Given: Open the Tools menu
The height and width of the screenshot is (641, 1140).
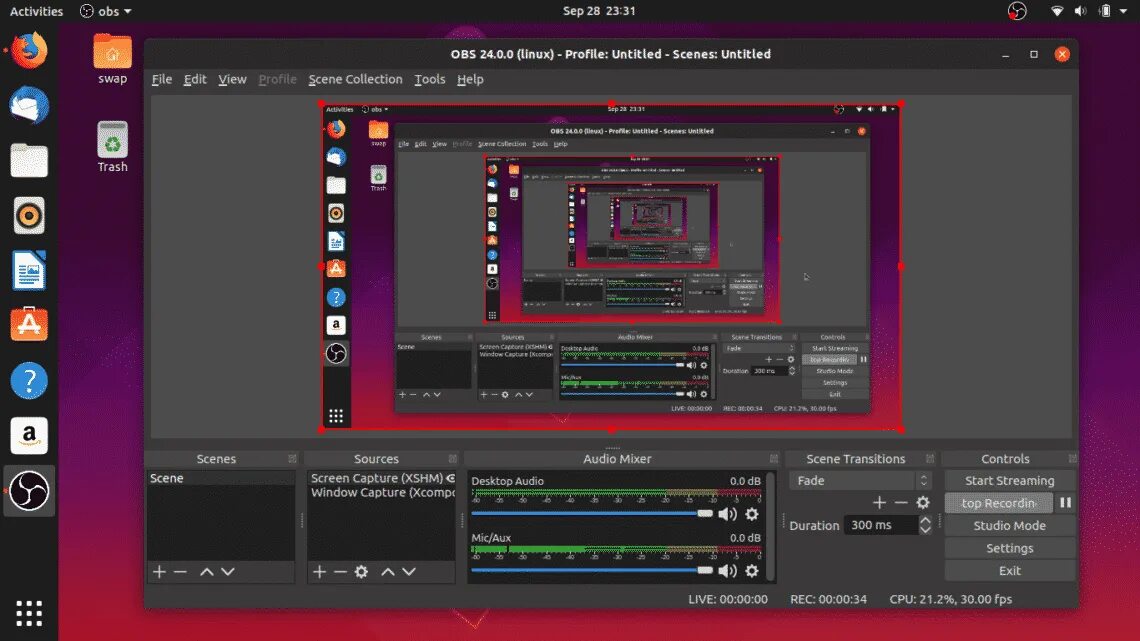Looking at the screenshot, I should tap(430, 79).
